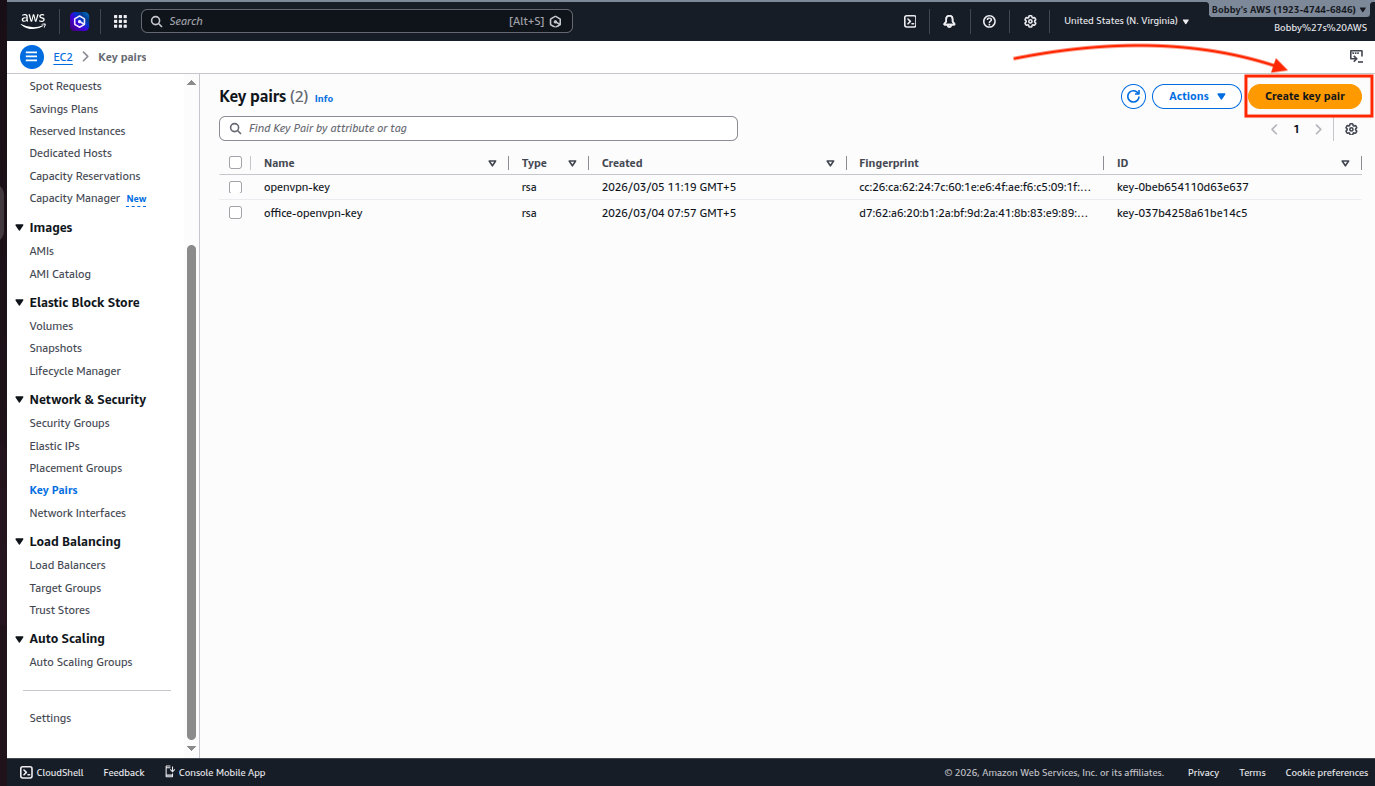Open the notifications bell
This screenshot has height=786, width=1375.
(949, 21)
